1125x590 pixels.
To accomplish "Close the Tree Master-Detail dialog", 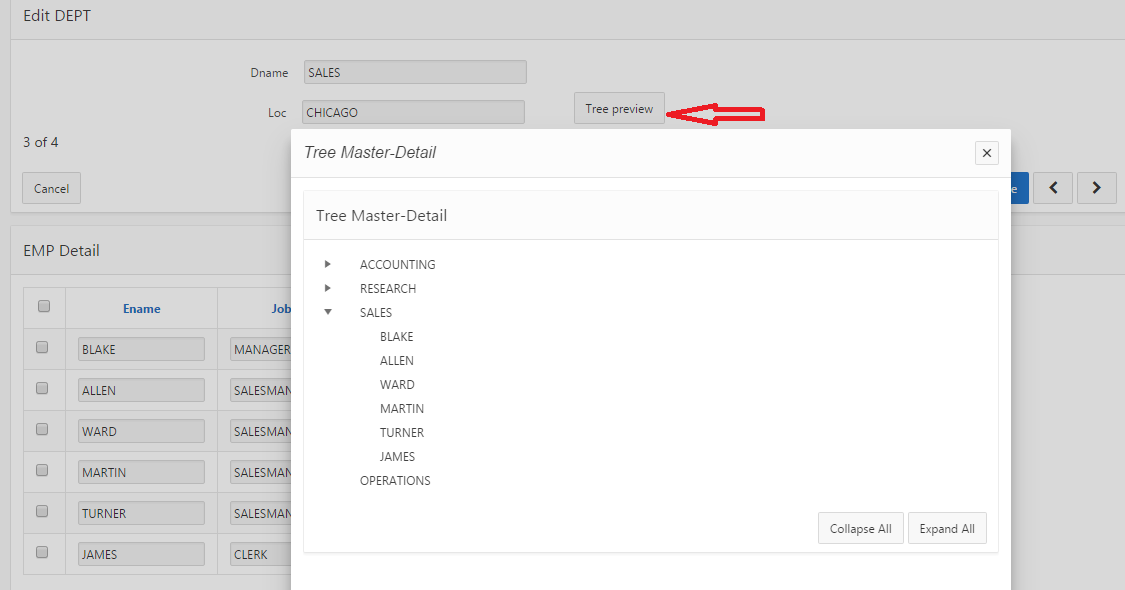I will point(986,152).
